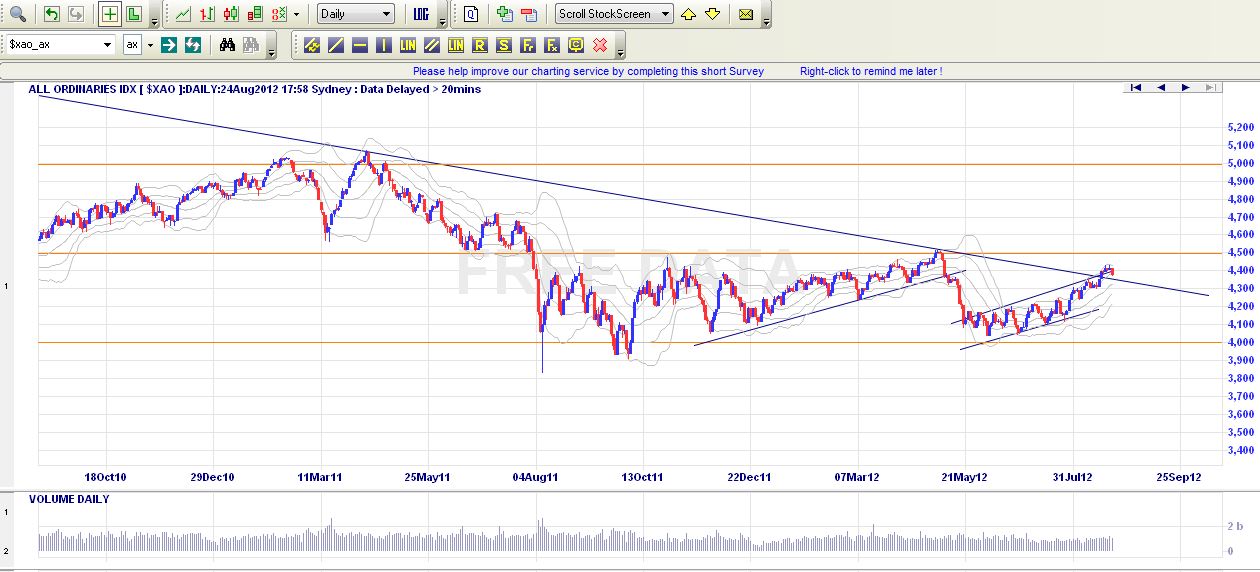The height and width of the screenshot is (572, 1260).
Task: Open the Daily period dropdown
Action: [356, 14]
